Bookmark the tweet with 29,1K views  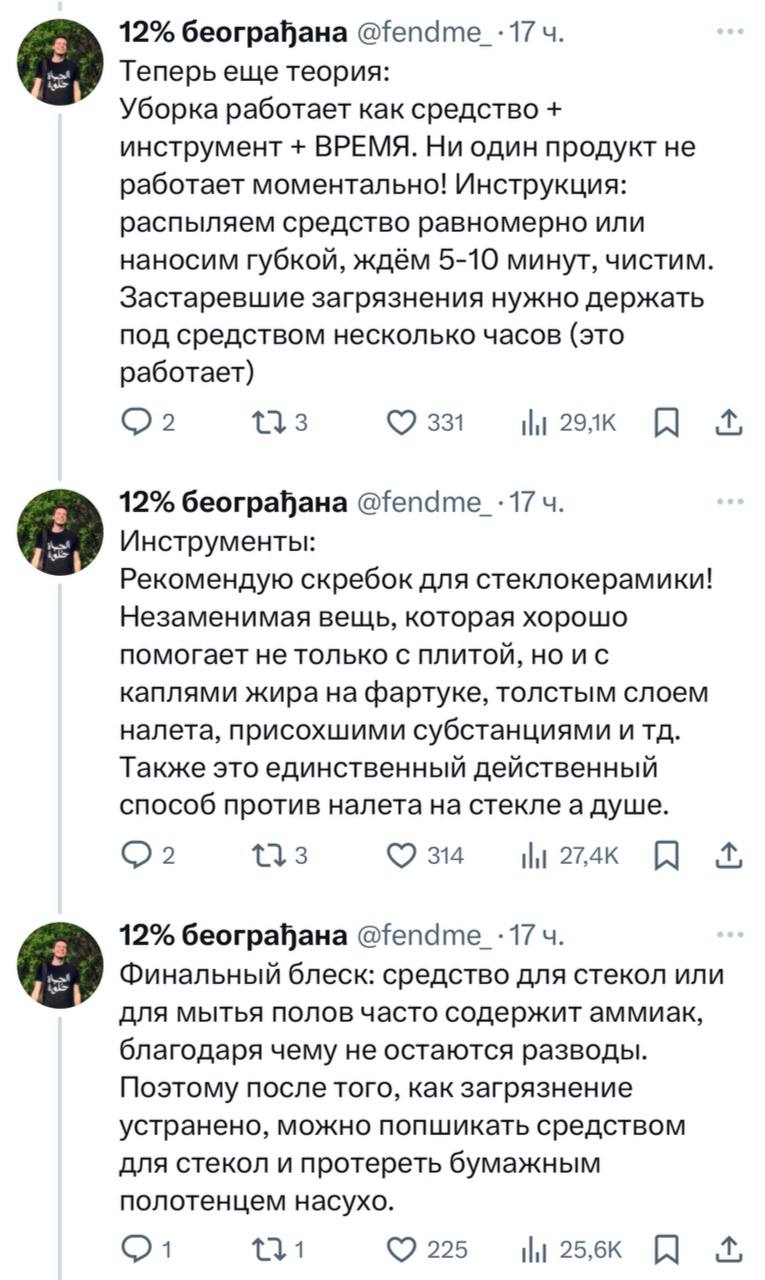(x=663, y=423)
